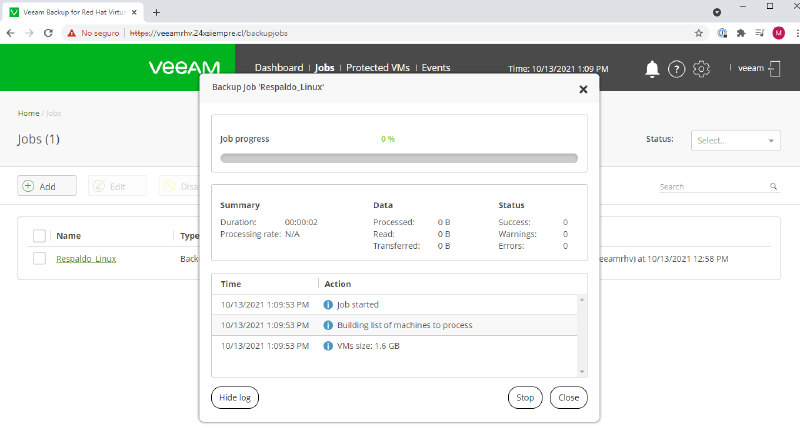The height and width of the screenshot is (430, 800).
Task: Click the Add job button
Action: click(x=47, y=186)
